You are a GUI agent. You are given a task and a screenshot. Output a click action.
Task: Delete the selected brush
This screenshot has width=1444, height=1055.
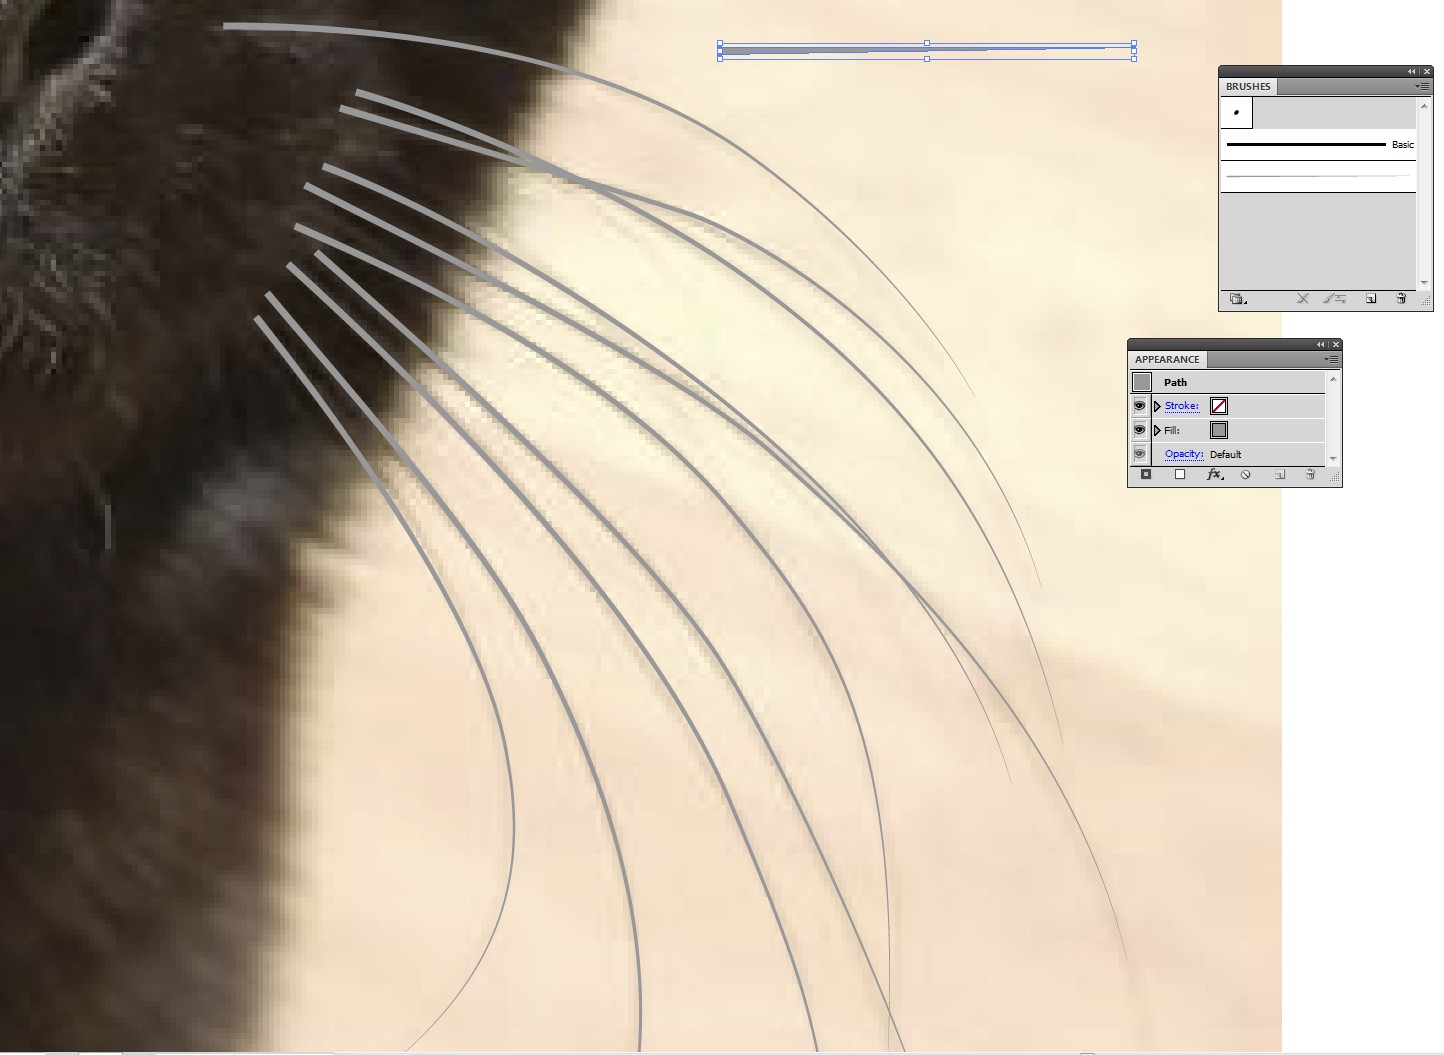pyautogui.click(x=1402, y=298)
